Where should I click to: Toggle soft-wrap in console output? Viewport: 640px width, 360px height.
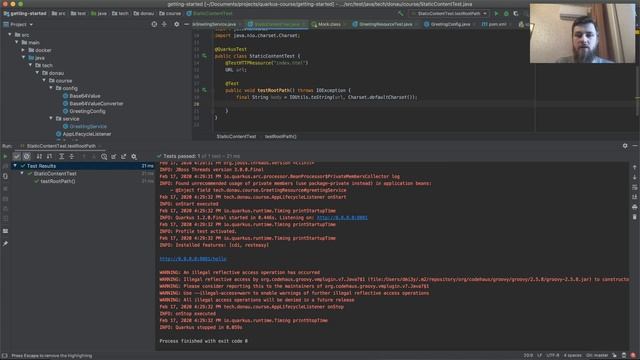635,187
